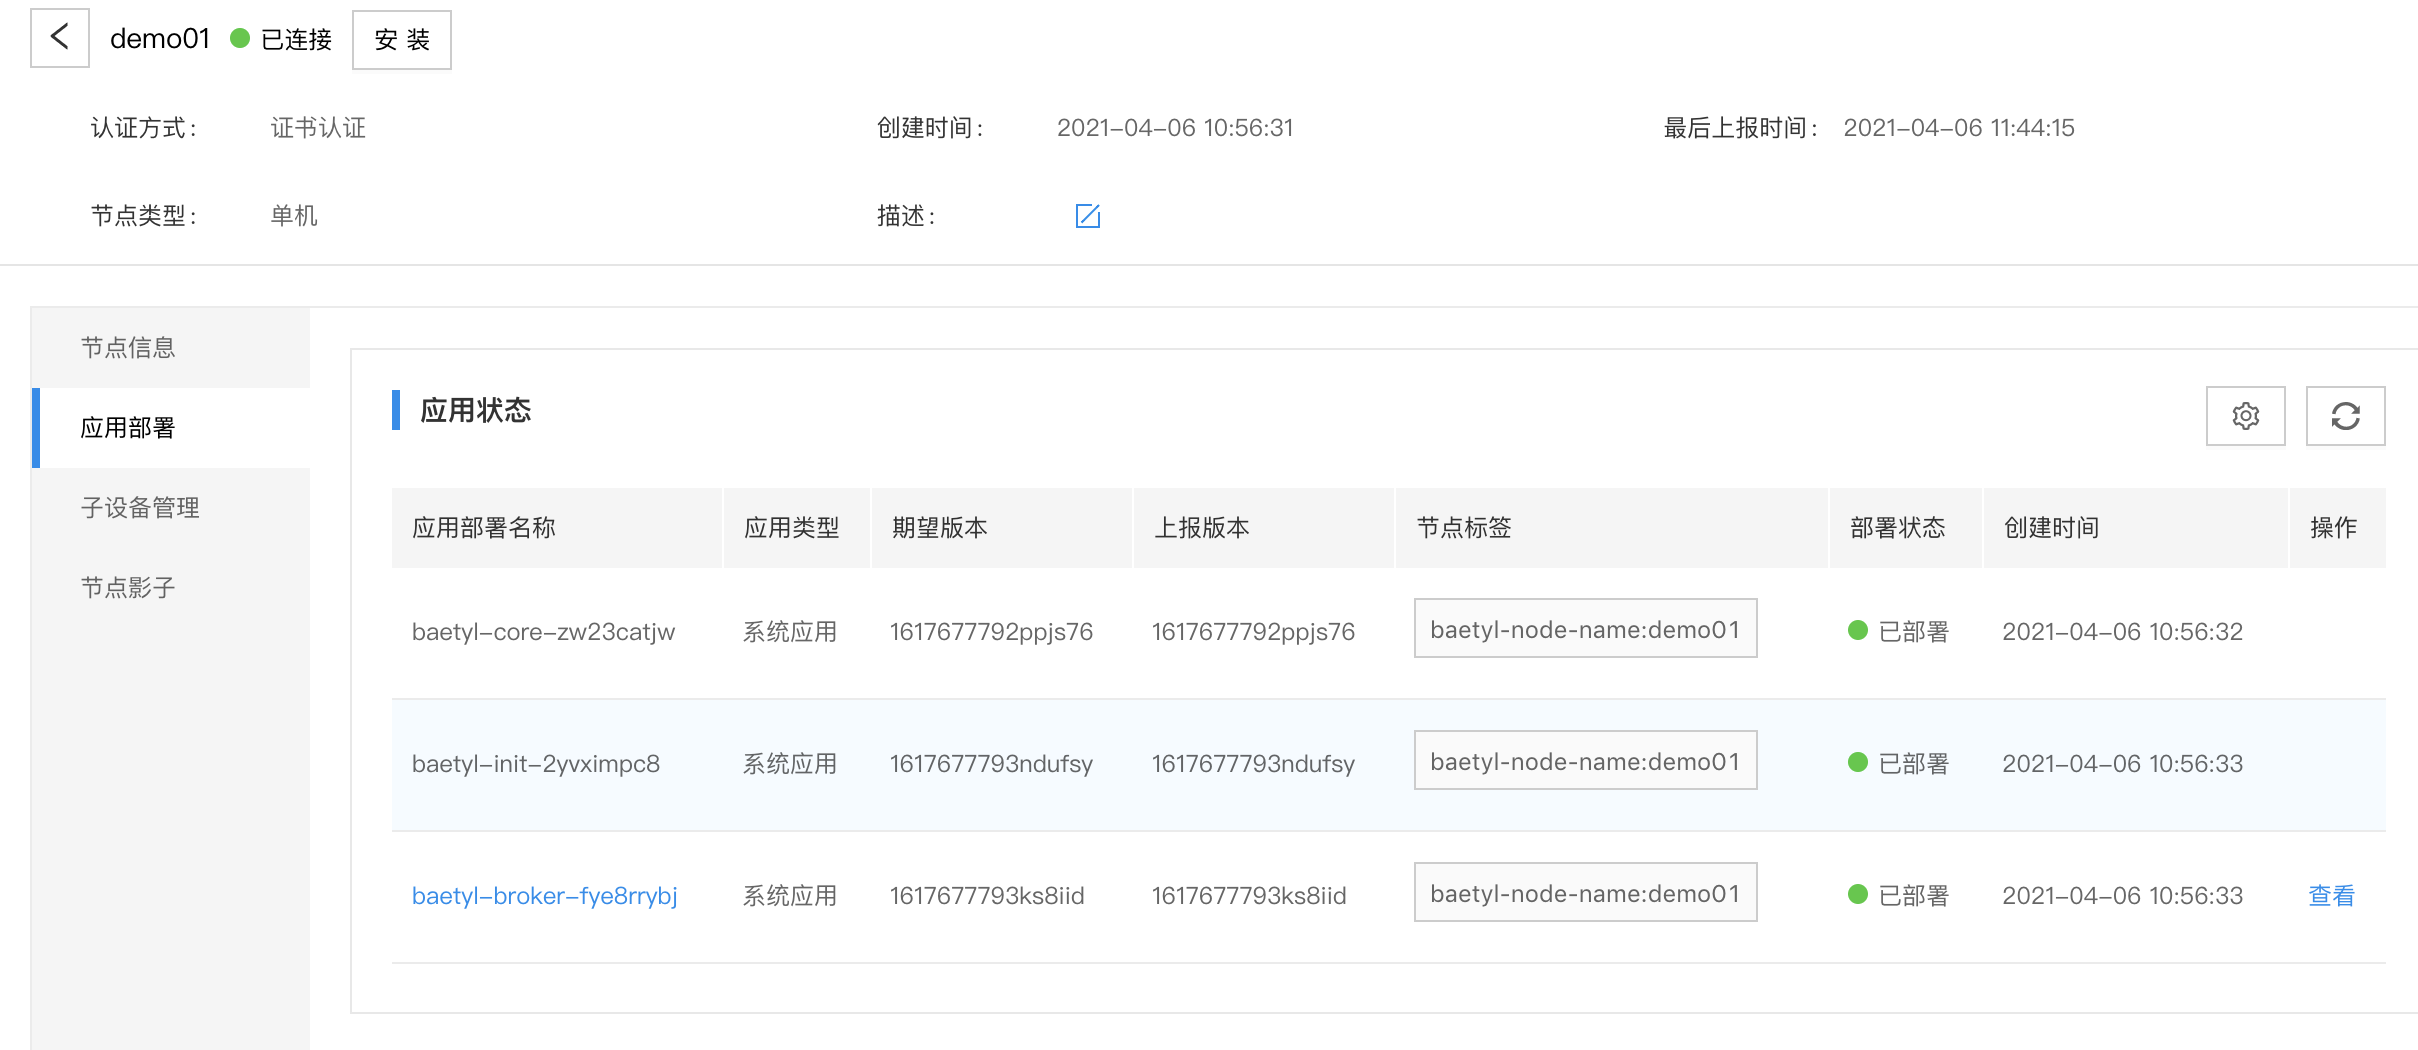2418x1050 pixels.
Task: Click node label tag in baetyl-init row
Action: click(1586, 761)
